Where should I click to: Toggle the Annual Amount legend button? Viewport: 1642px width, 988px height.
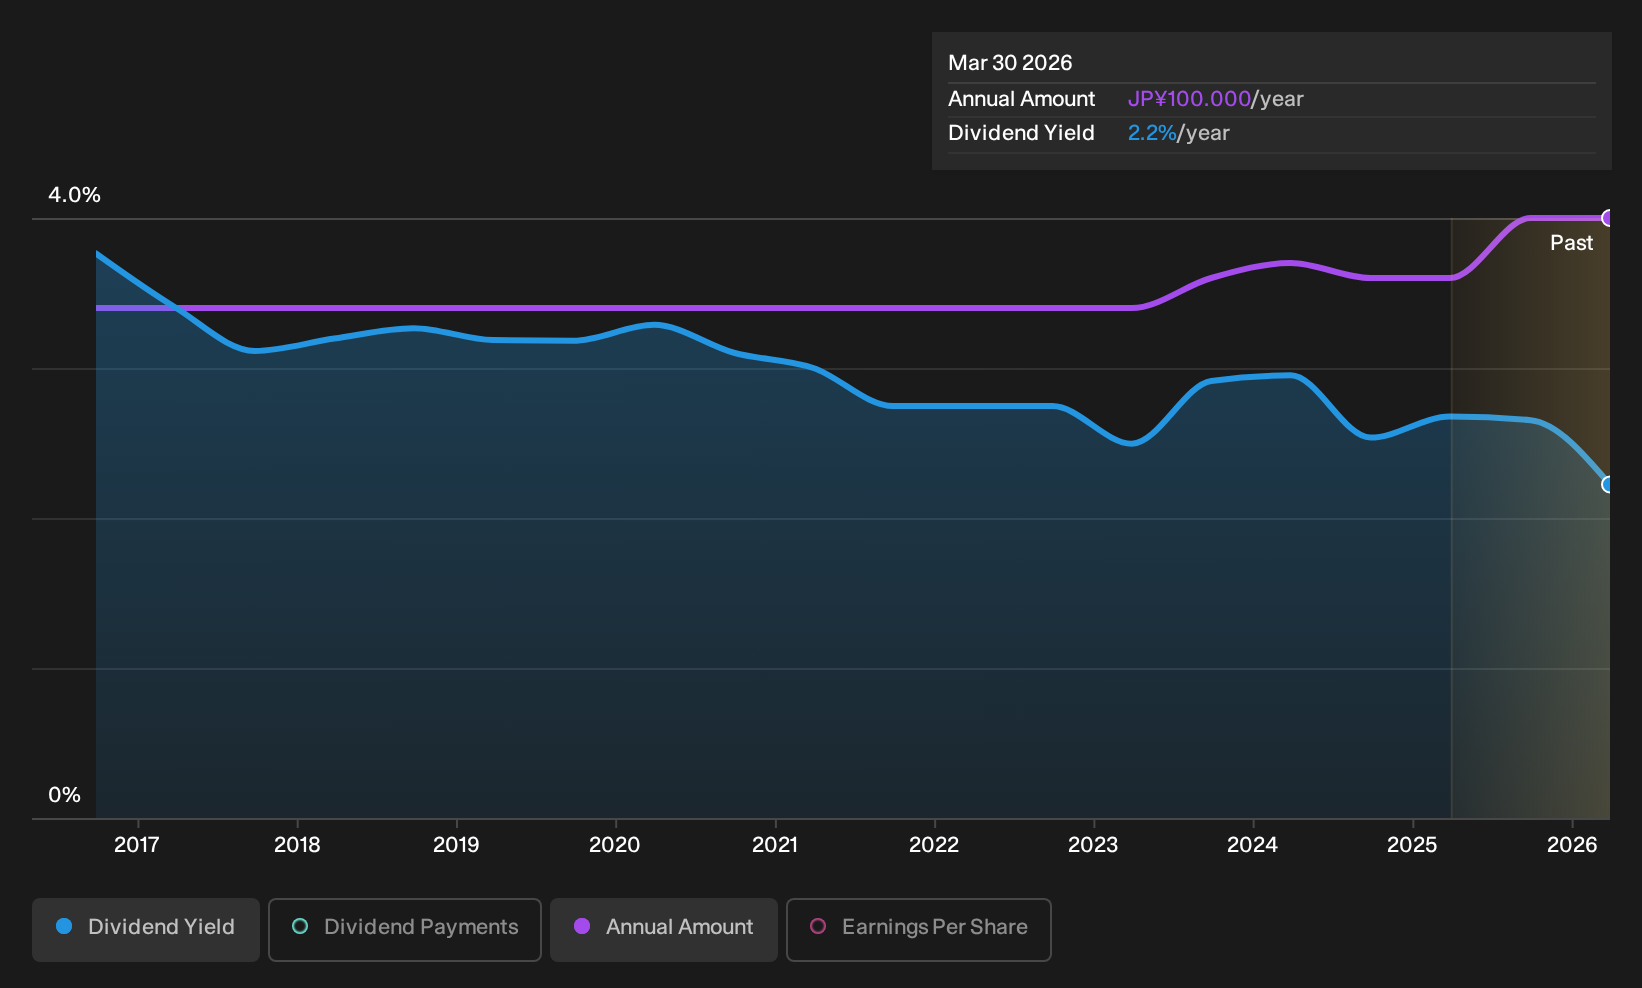point(664,930)
